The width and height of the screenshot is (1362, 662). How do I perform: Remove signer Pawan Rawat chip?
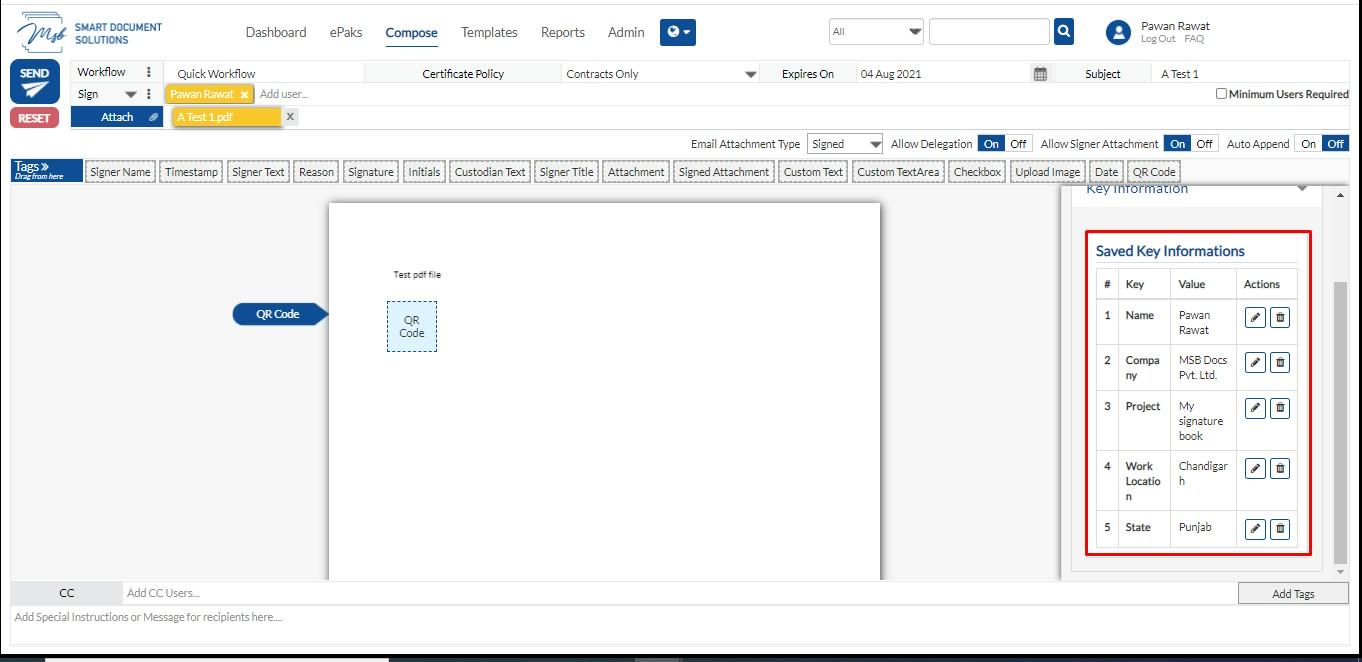tap(244, 95)
